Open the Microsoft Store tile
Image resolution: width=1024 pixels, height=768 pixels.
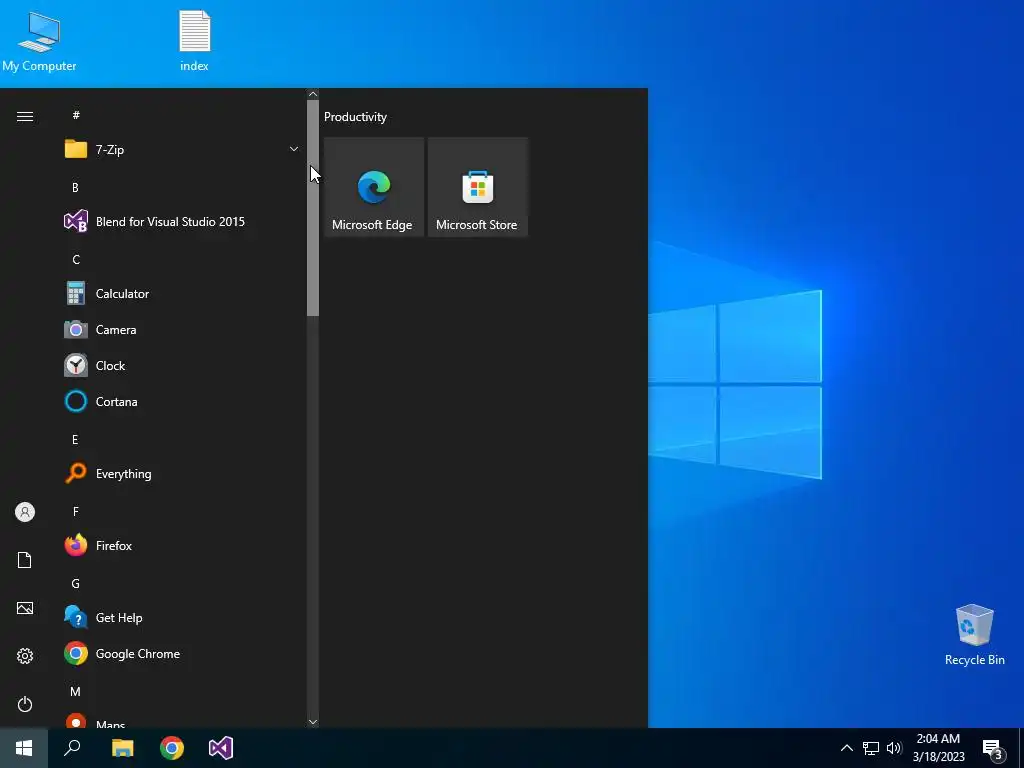tap(477, 187)
